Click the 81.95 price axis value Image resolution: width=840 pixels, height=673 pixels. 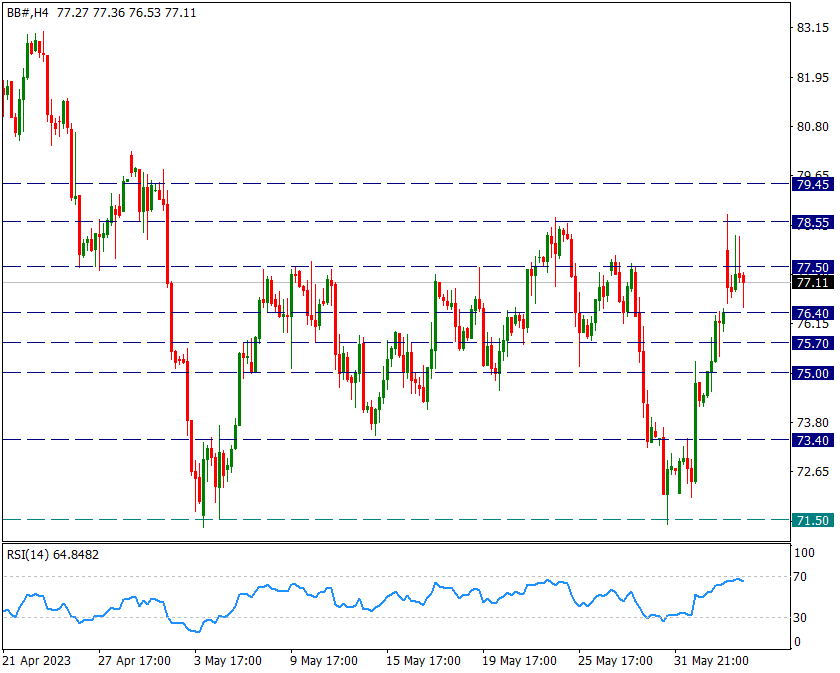(x=813, y=78)
